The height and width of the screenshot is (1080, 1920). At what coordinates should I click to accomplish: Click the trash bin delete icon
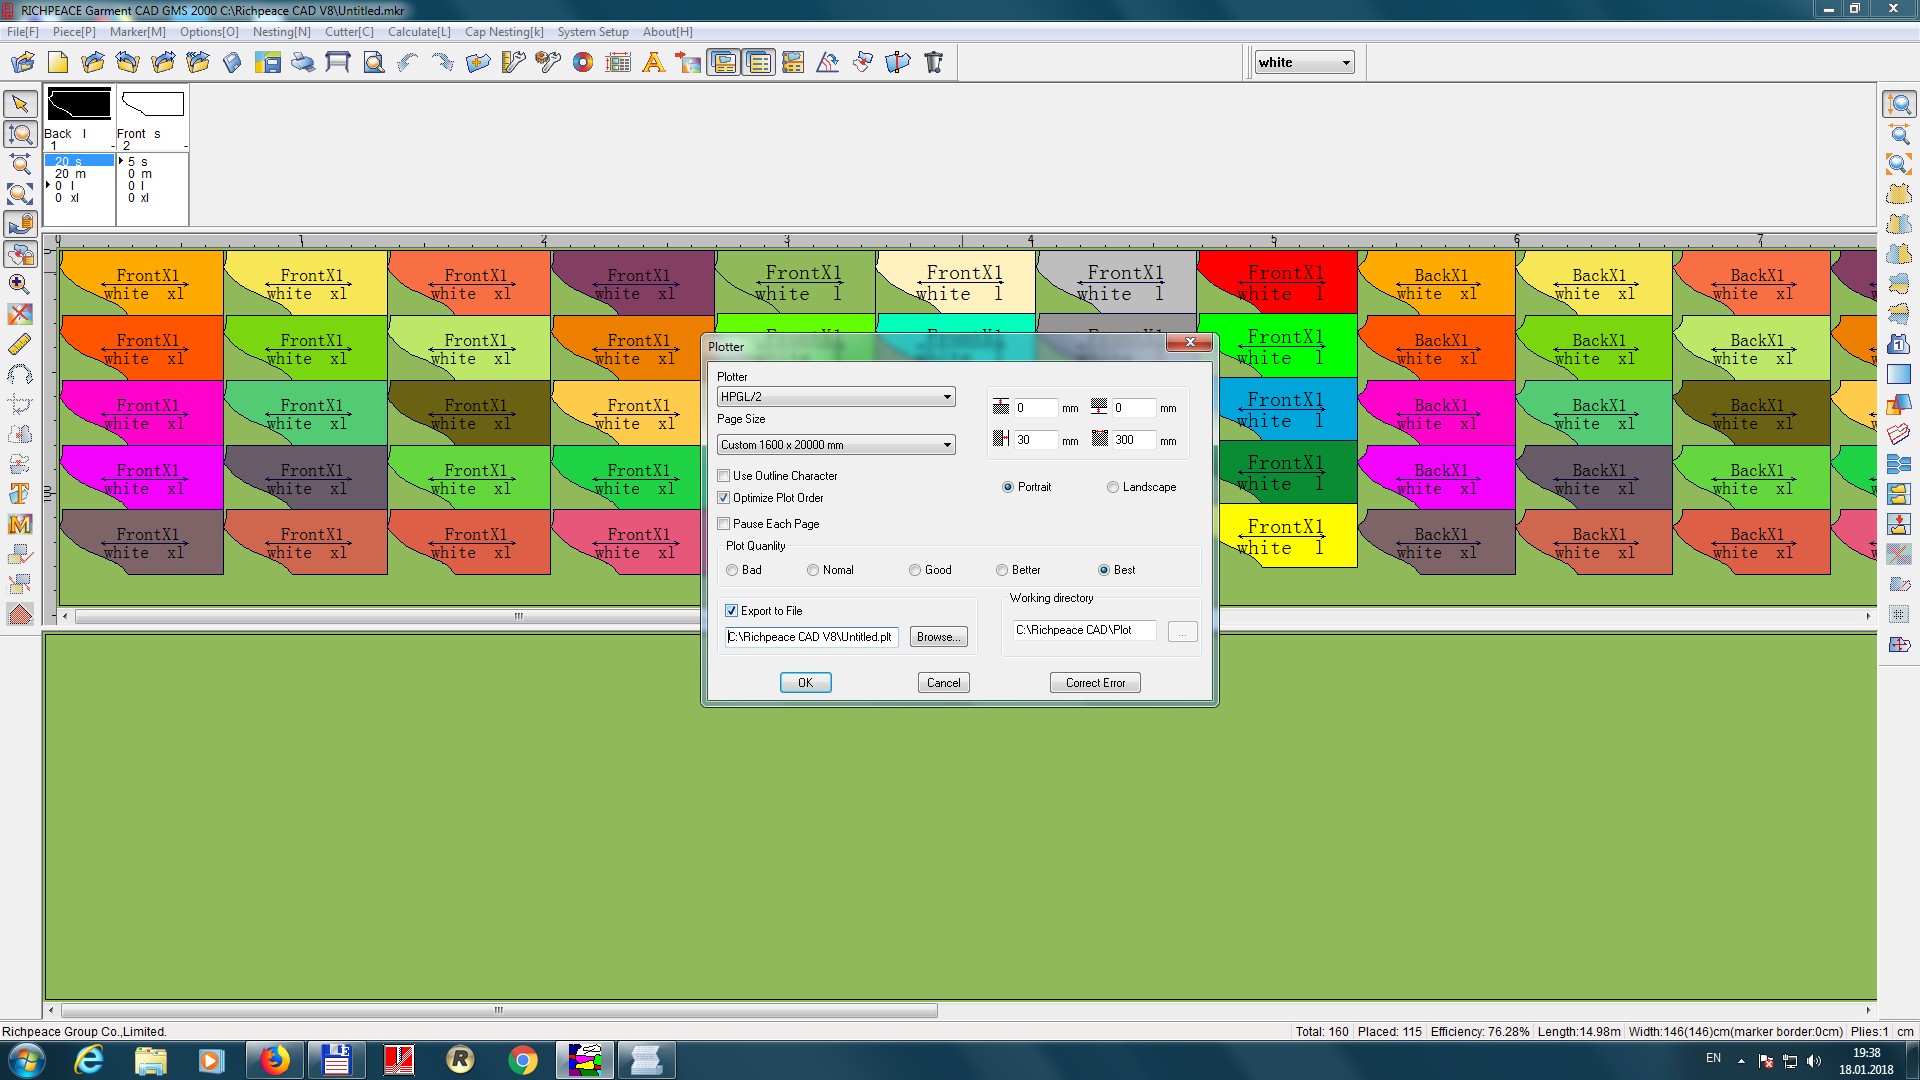tap(933, 63)
